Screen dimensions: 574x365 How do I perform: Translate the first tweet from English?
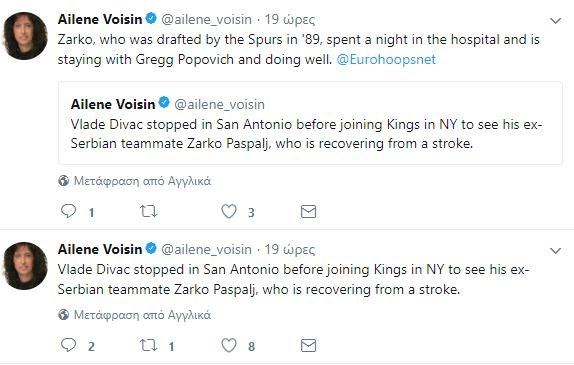pyautogui.click(x=142, y=181)
